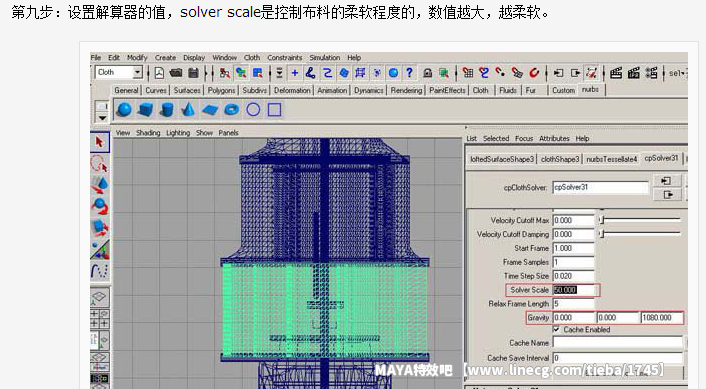Viewport: 706px width, 389px height.
Task: Open the viewport Panels menu
Action: (x=228, y=133)
